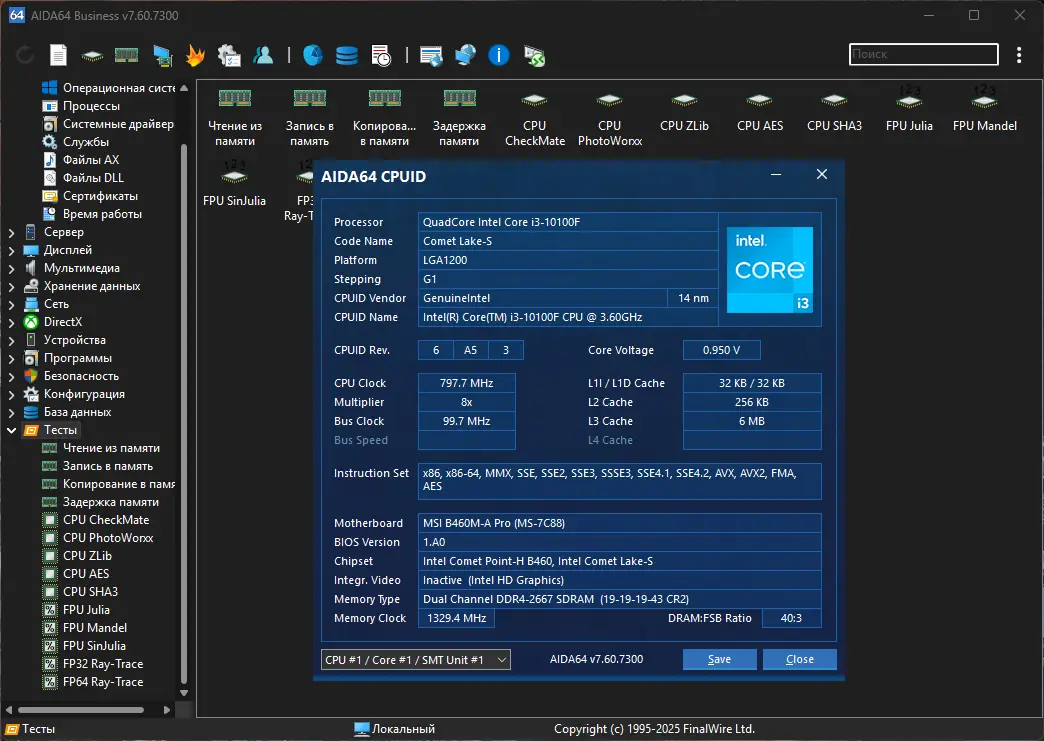Select FP64 Ray-Trace in sidebar tree
The width and height of the screenshot is (1044, 741).
tap(102, 682)
